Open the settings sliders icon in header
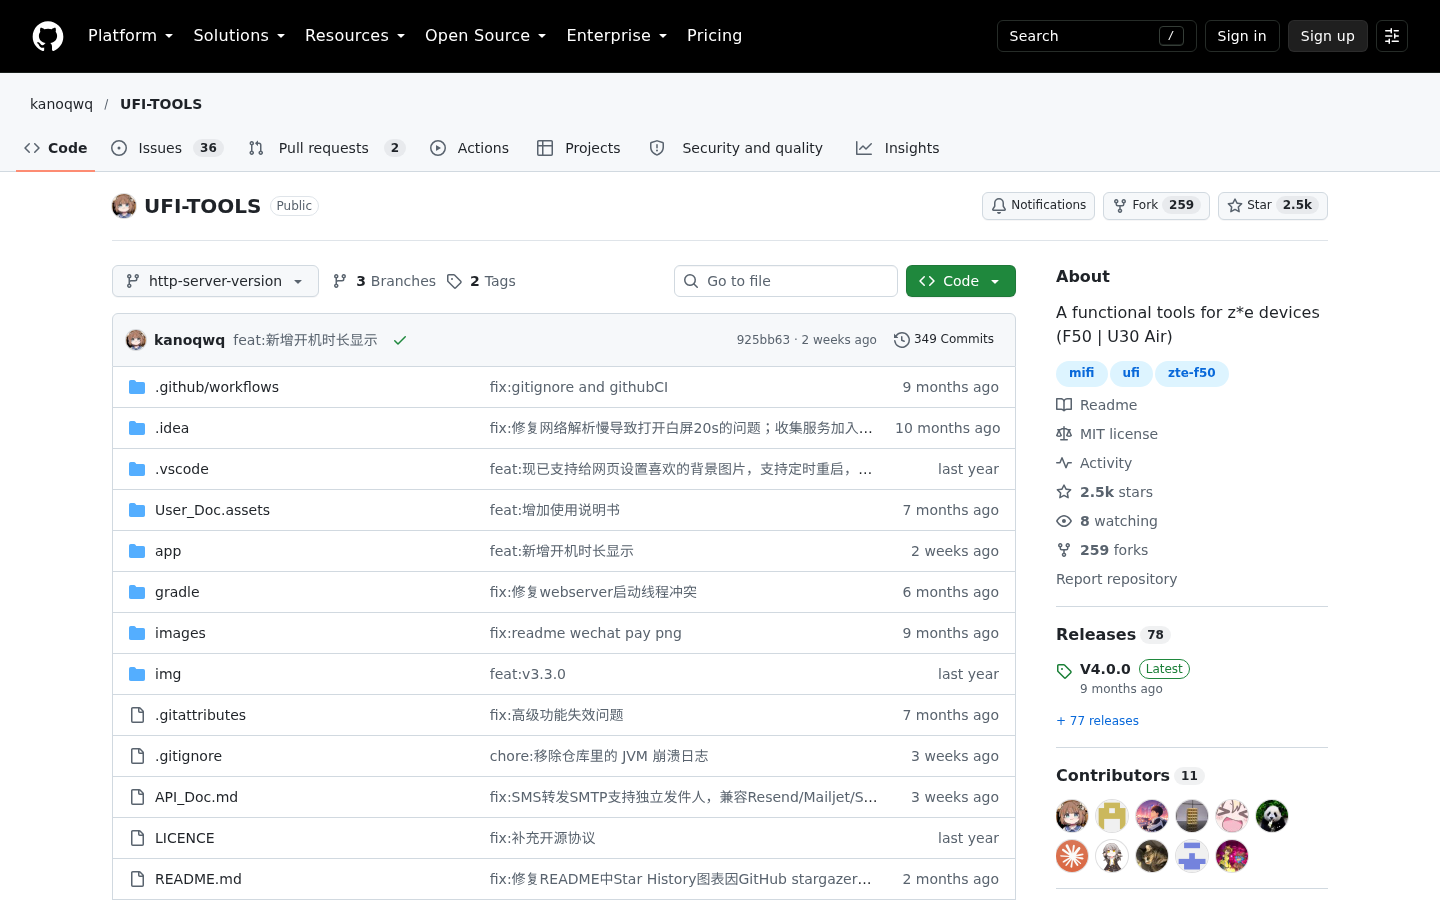1440x900 pixels. tap(1392, 36)
